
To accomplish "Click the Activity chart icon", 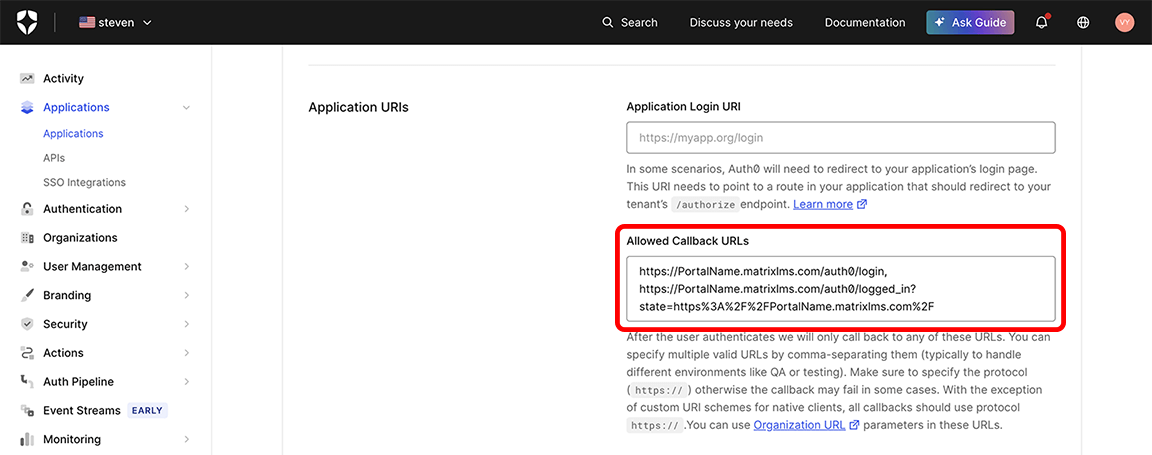I will [x=27, y=79].
